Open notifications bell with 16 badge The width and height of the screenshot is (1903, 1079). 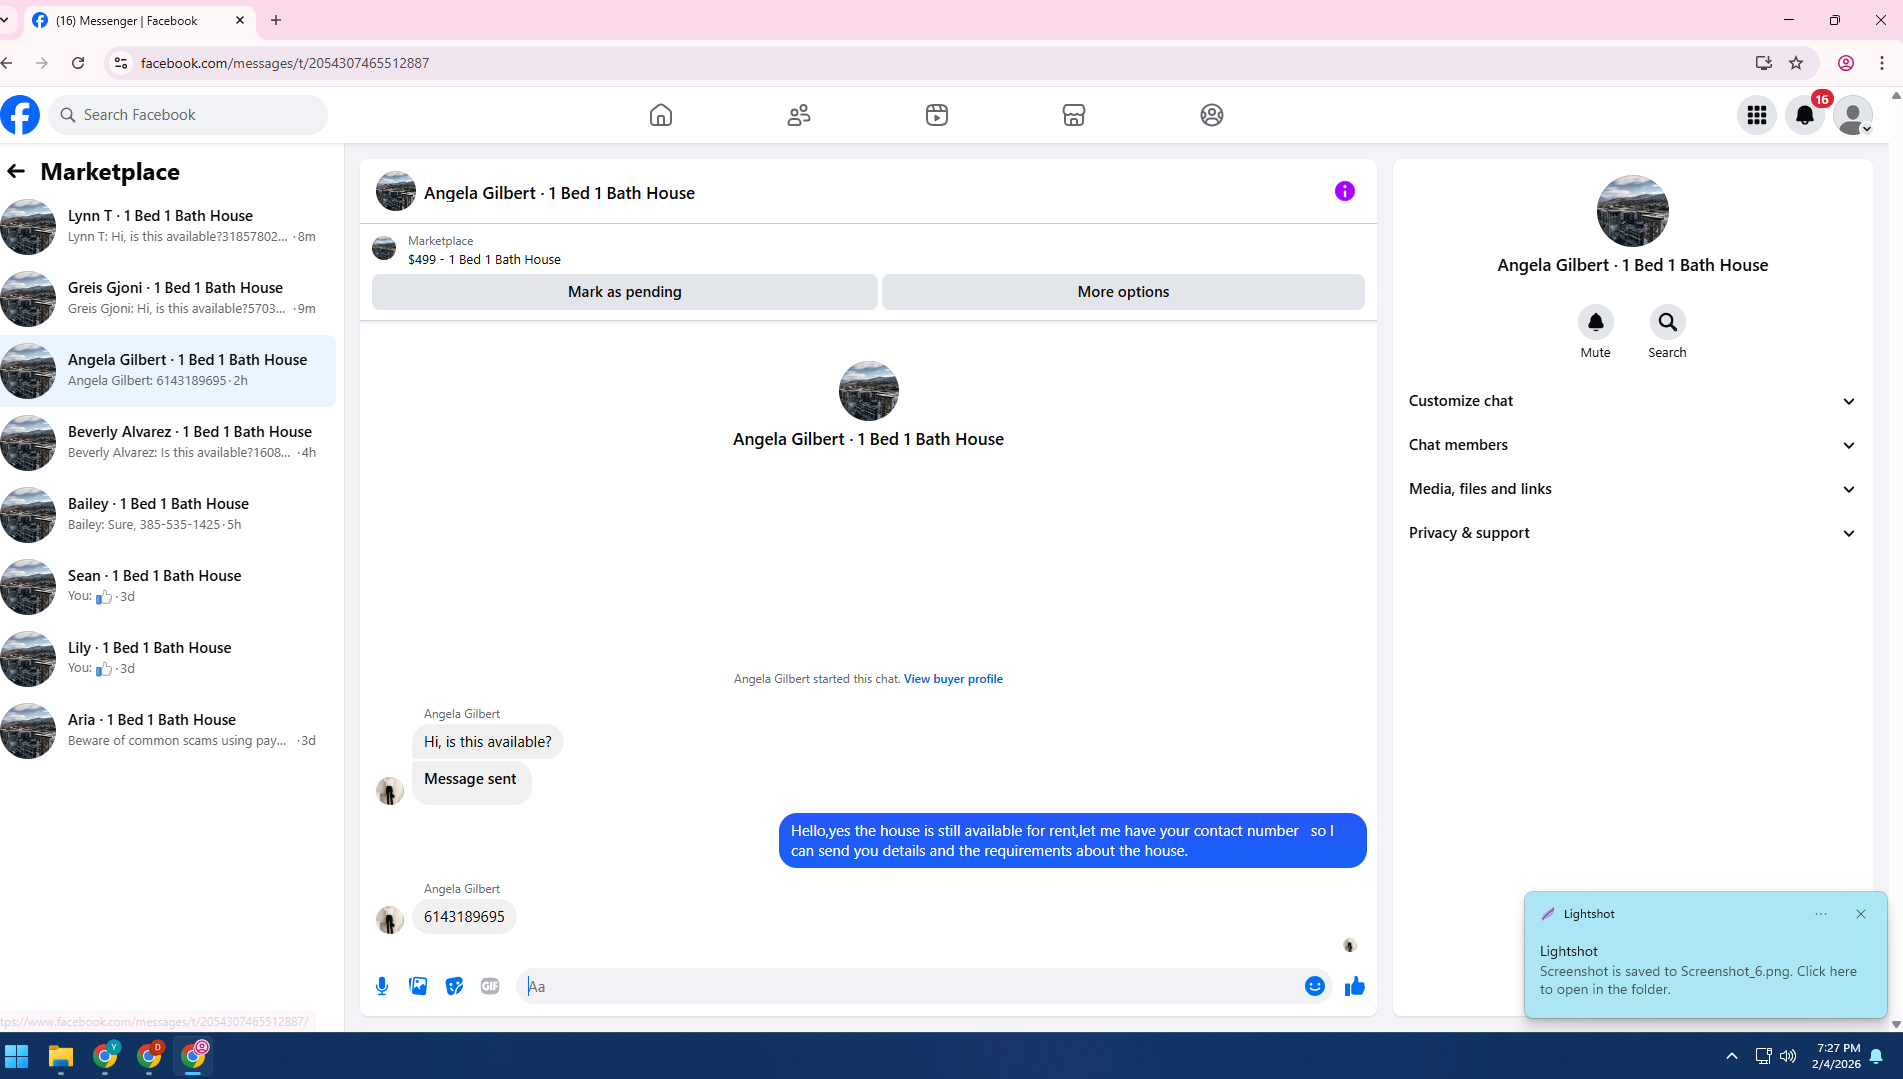point(1805,115)
